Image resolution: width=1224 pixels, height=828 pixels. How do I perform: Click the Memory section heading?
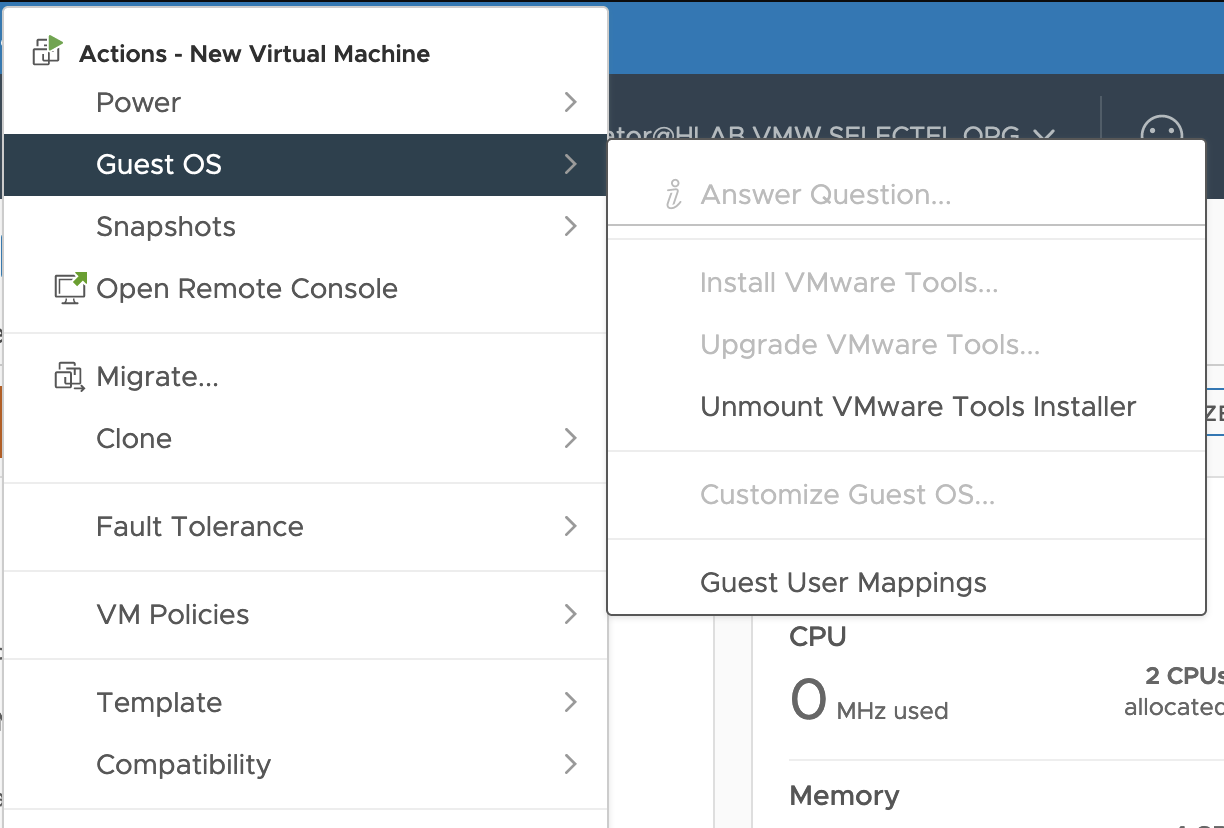pos(844,795)
